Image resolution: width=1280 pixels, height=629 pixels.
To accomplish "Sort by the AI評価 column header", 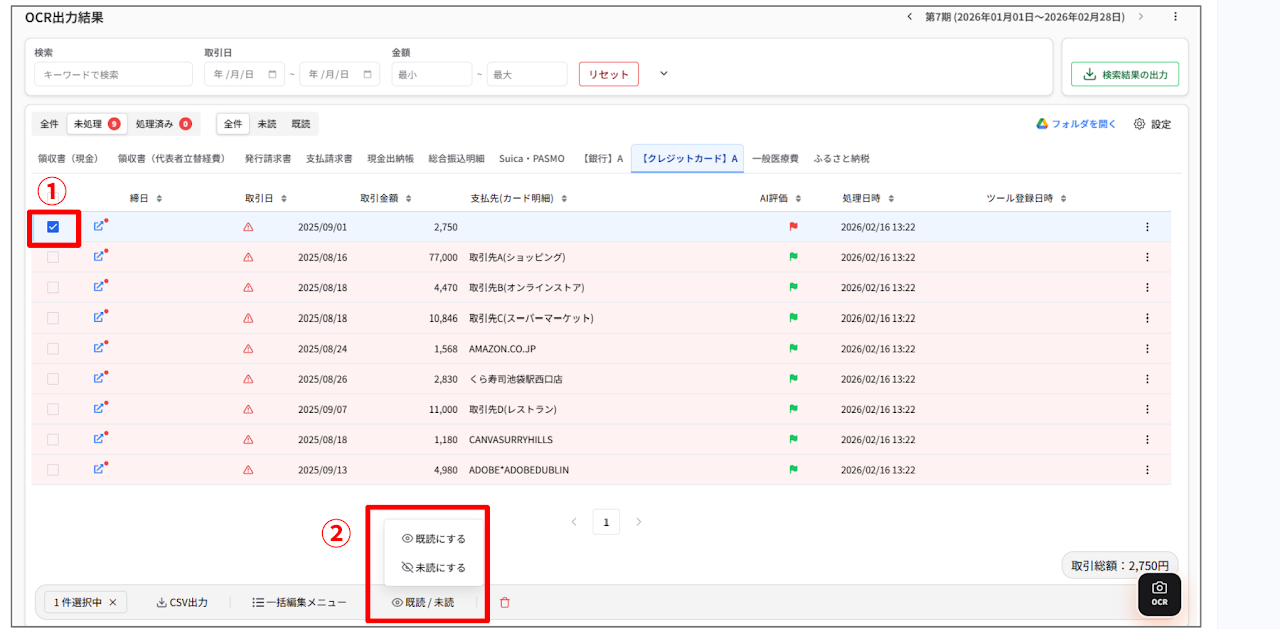I will tap(780, 198).
